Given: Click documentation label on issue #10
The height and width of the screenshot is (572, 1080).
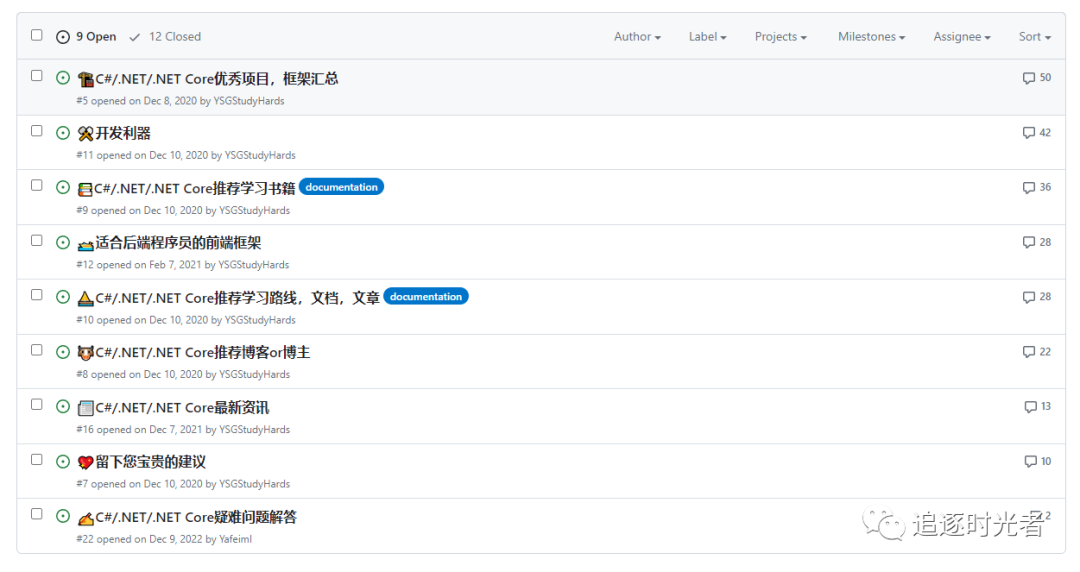Looking at the screenshot, I should tap(426, 296).
